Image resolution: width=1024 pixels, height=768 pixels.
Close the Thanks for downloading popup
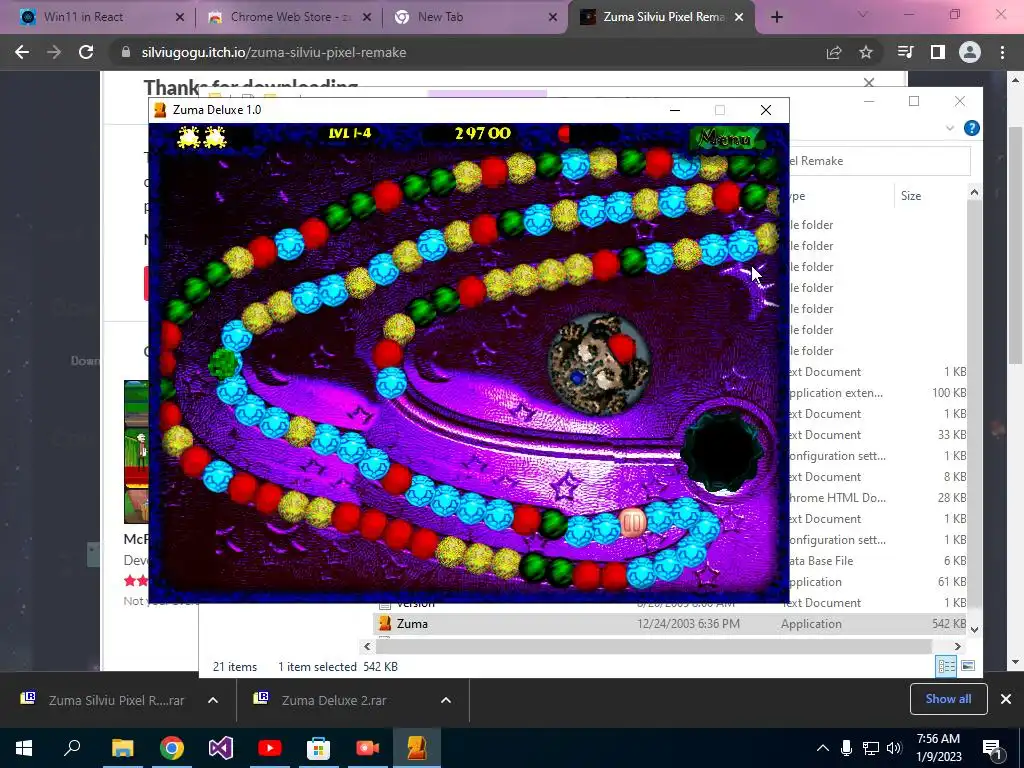[x=869, y=82]
